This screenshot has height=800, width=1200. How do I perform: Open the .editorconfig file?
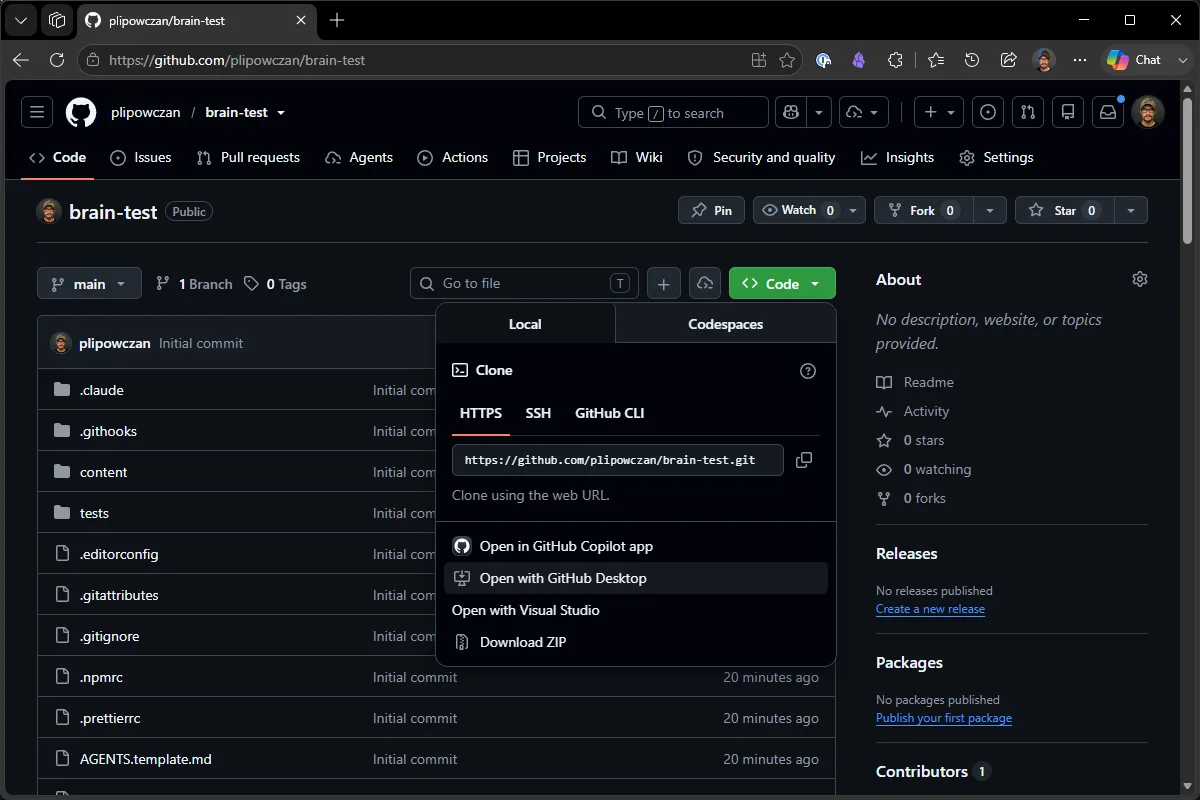pos(119,554)
